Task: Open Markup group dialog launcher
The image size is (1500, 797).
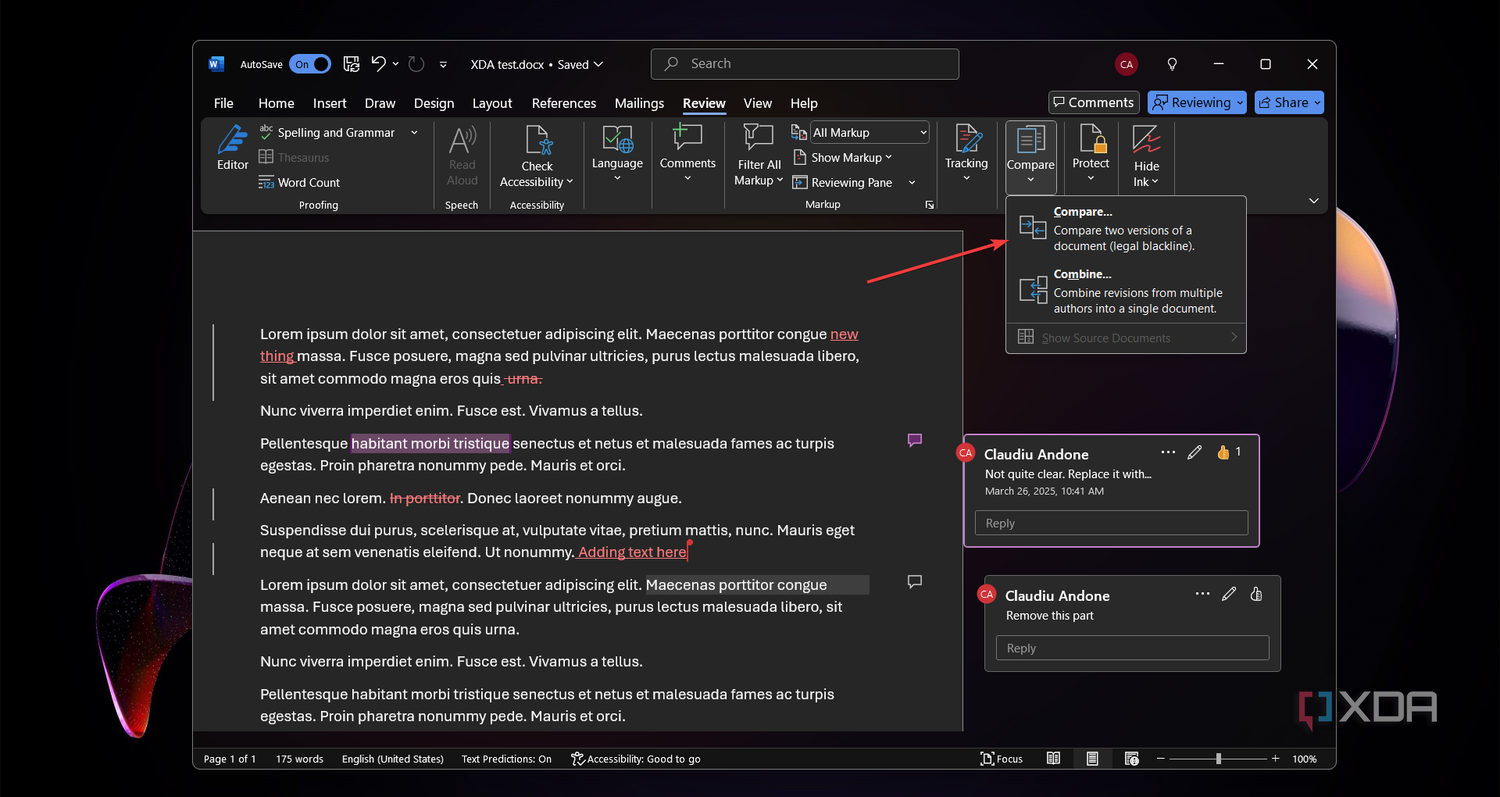Action: (x=929, y=204)
